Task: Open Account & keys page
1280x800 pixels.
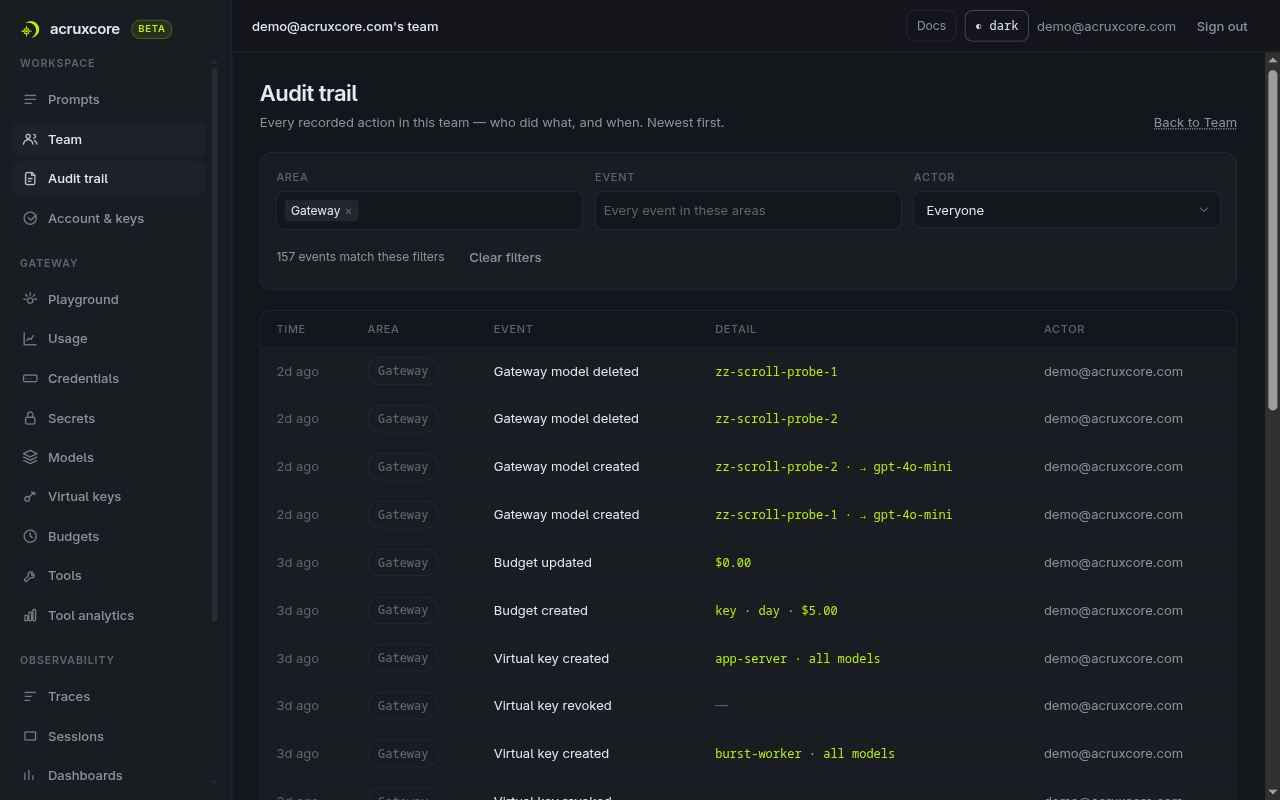Action: point(109,219)
